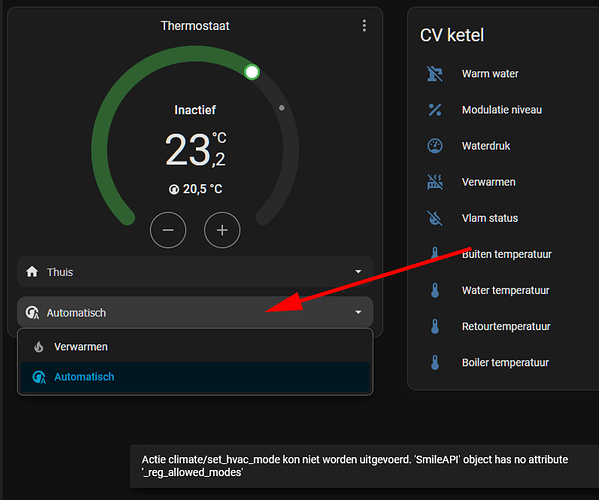Click the white temperature slider handle

(252, 72)
